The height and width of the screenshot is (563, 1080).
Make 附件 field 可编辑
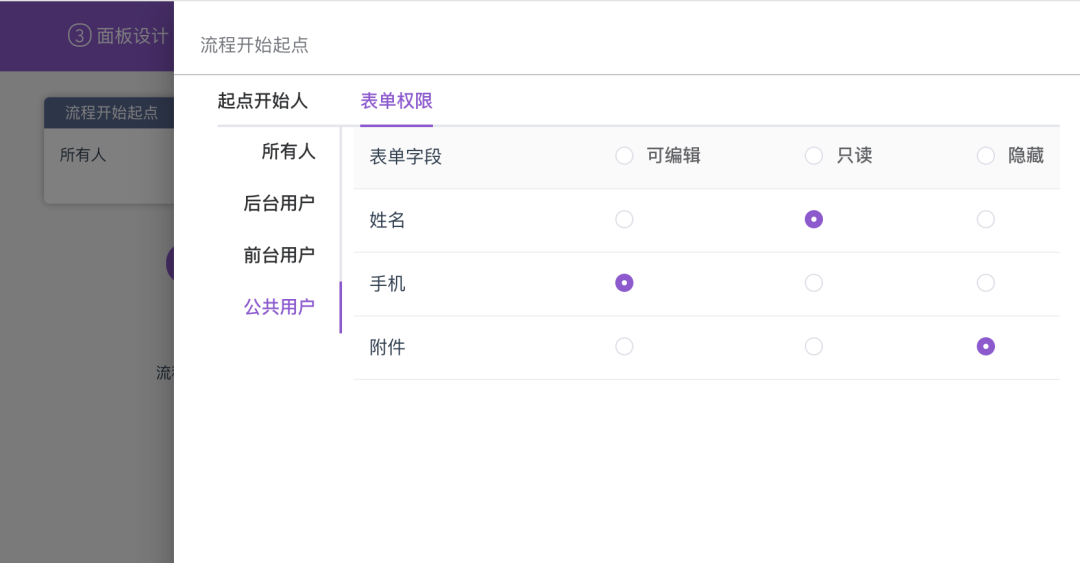click(625, 347)
